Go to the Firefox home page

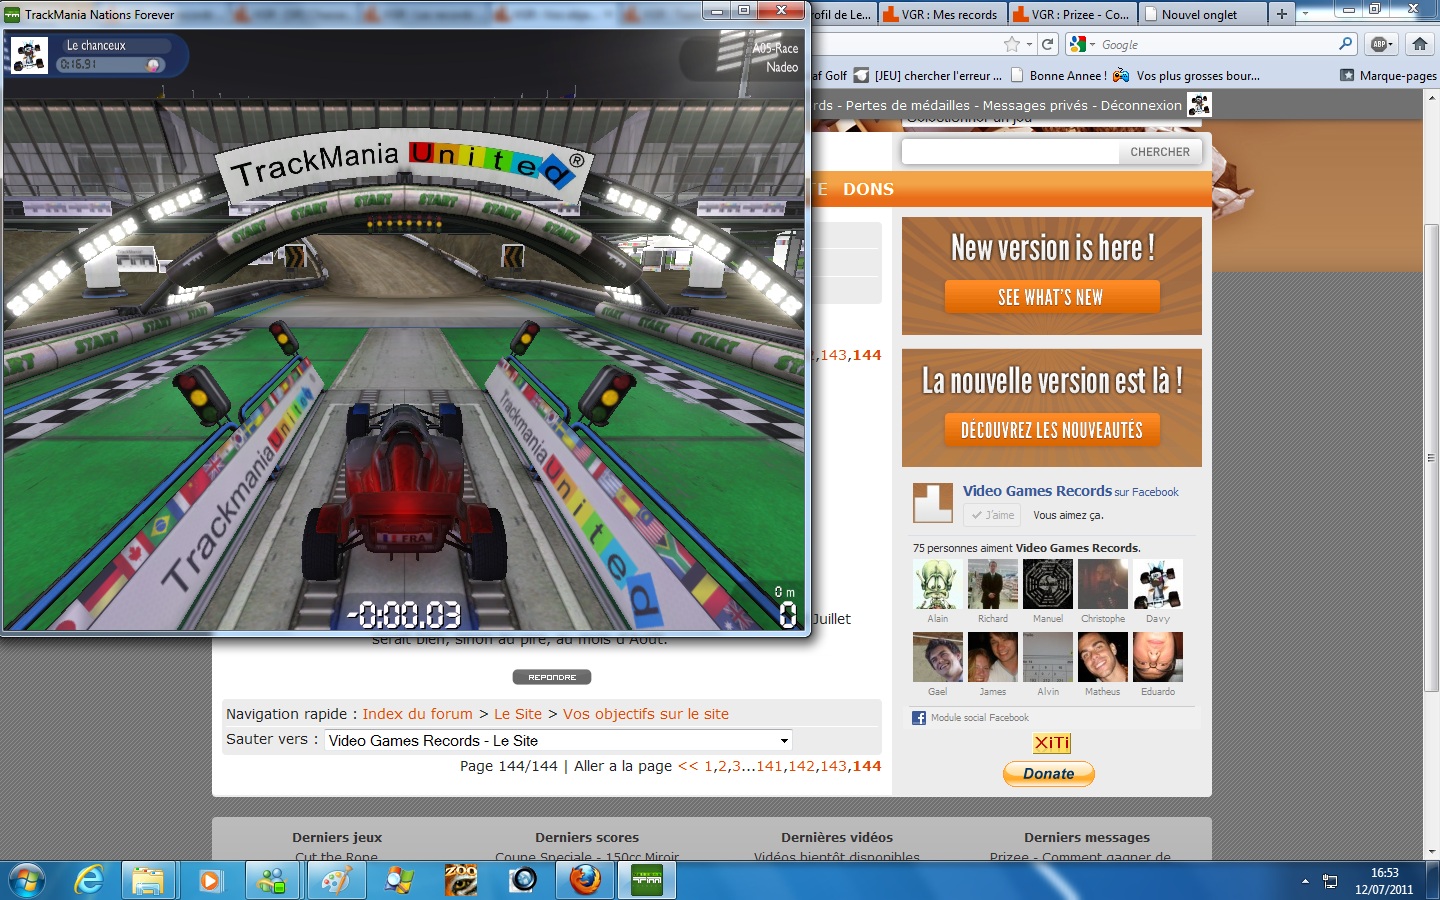1419,44
